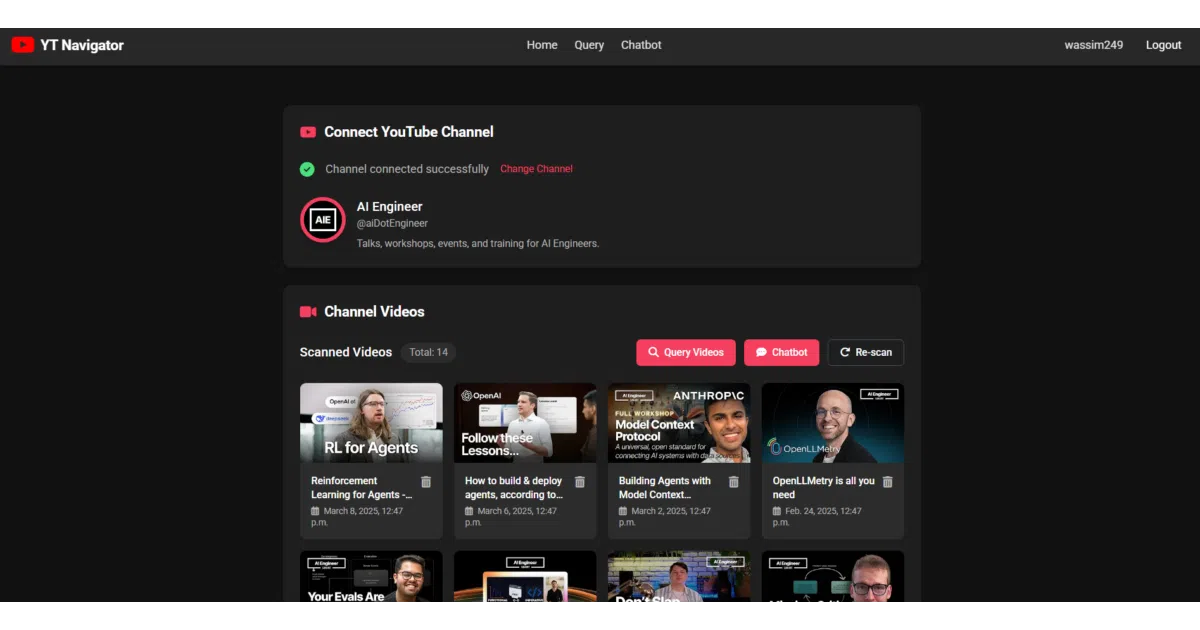This screenshot has width=1200, height=630.
Task: Click the AIE channel avatar
Action: (323, 220)
